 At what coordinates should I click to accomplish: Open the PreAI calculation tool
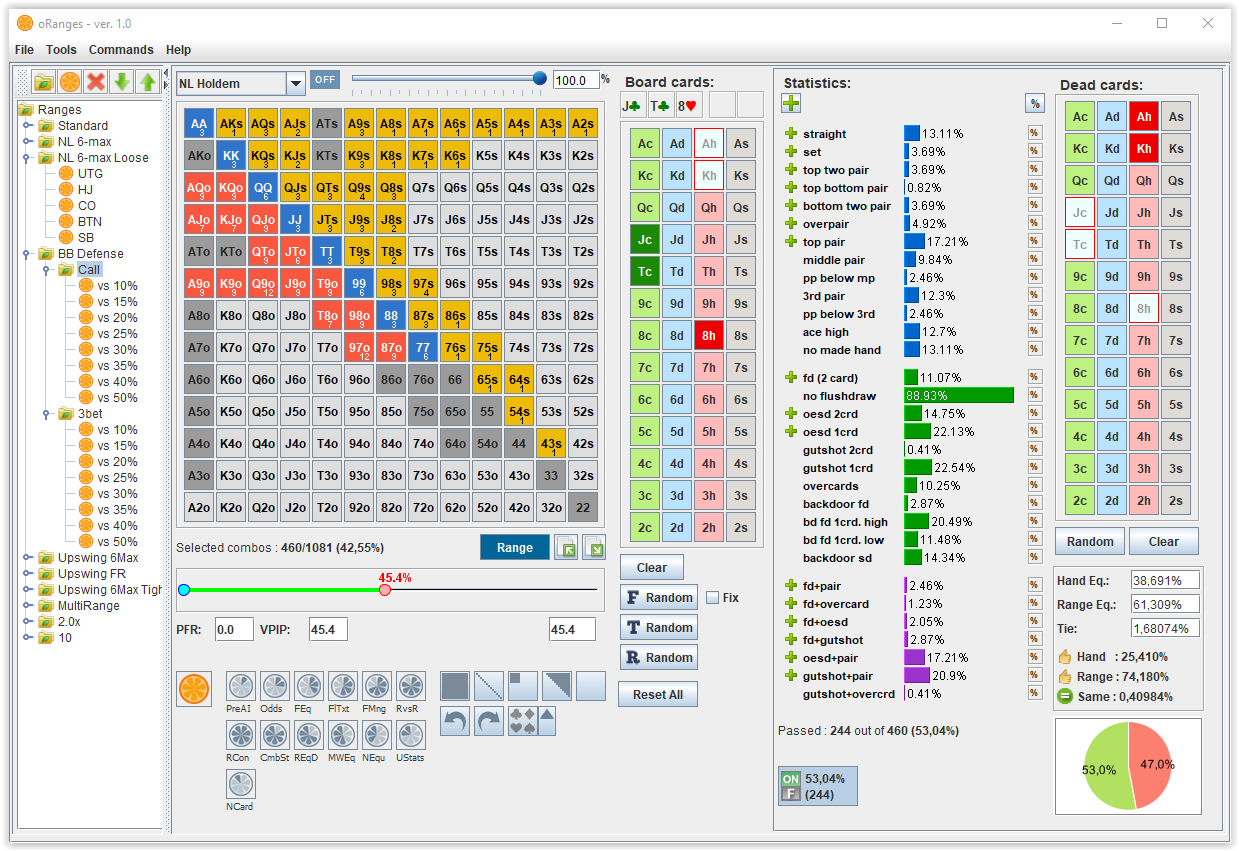(x=241, y=686)
